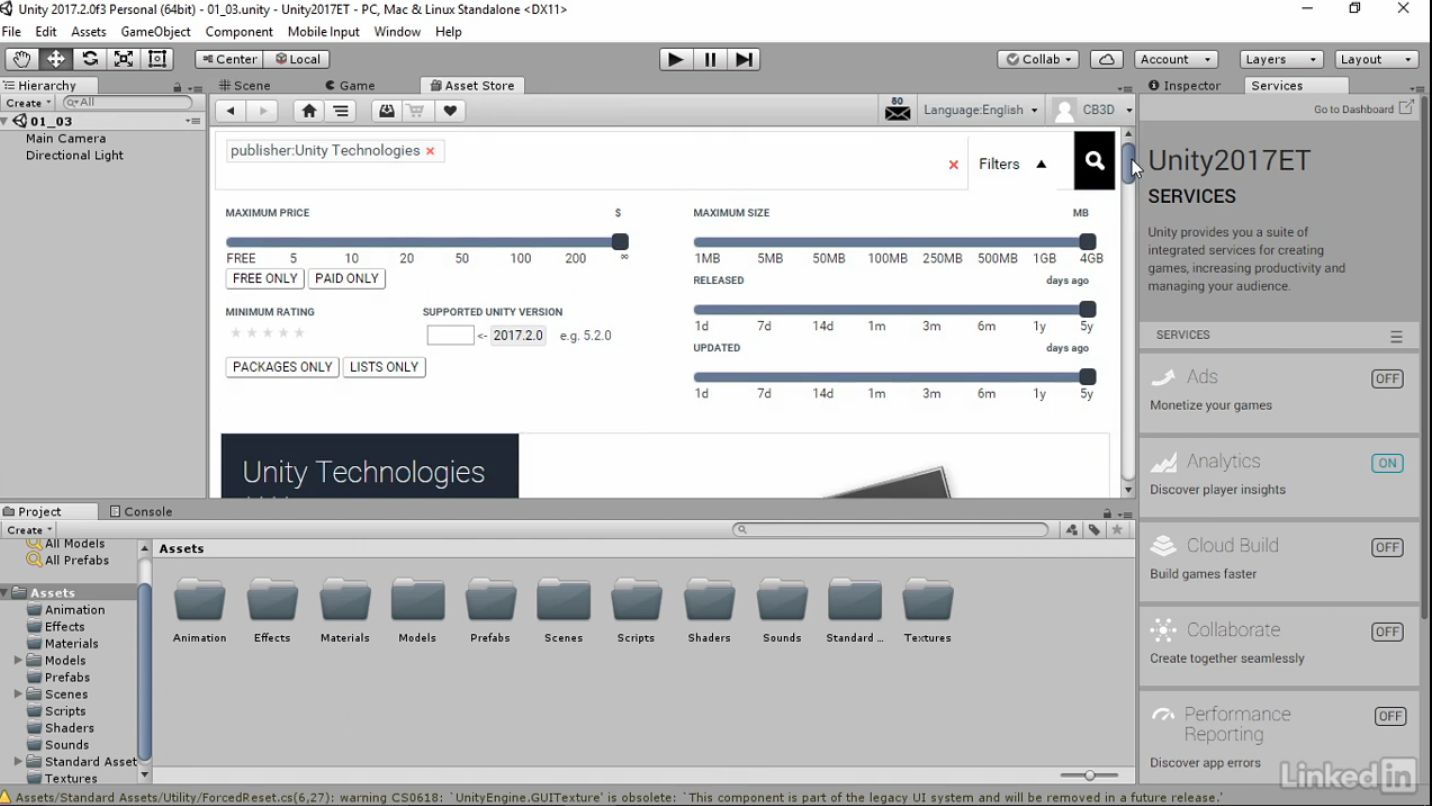1432x806 pixels.
Task: Expand the Scenes folder in tree
Action: click(x=18, y=694)
